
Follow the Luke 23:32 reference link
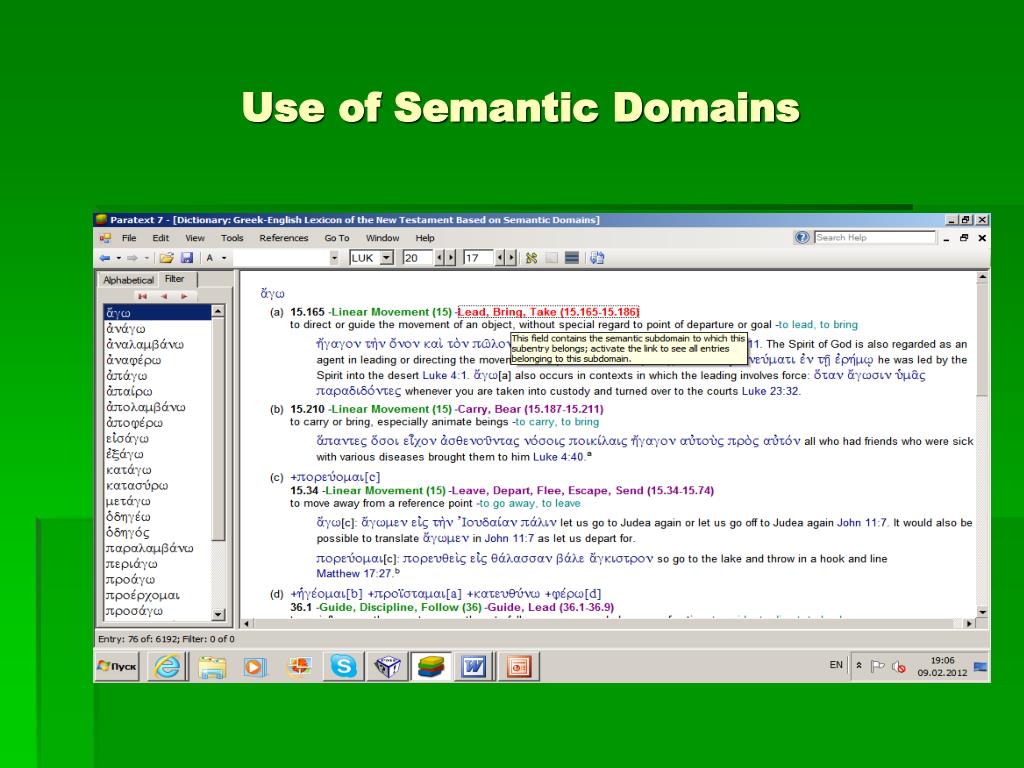(770, 391)
